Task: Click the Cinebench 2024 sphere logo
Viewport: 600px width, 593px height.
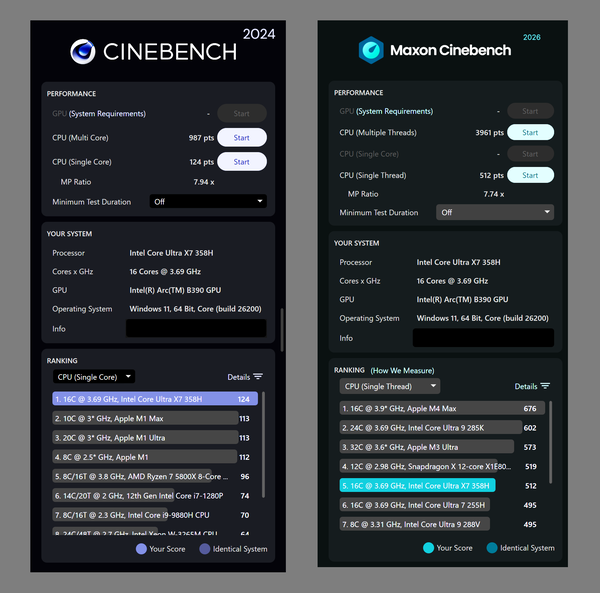Action: point(83,52)
